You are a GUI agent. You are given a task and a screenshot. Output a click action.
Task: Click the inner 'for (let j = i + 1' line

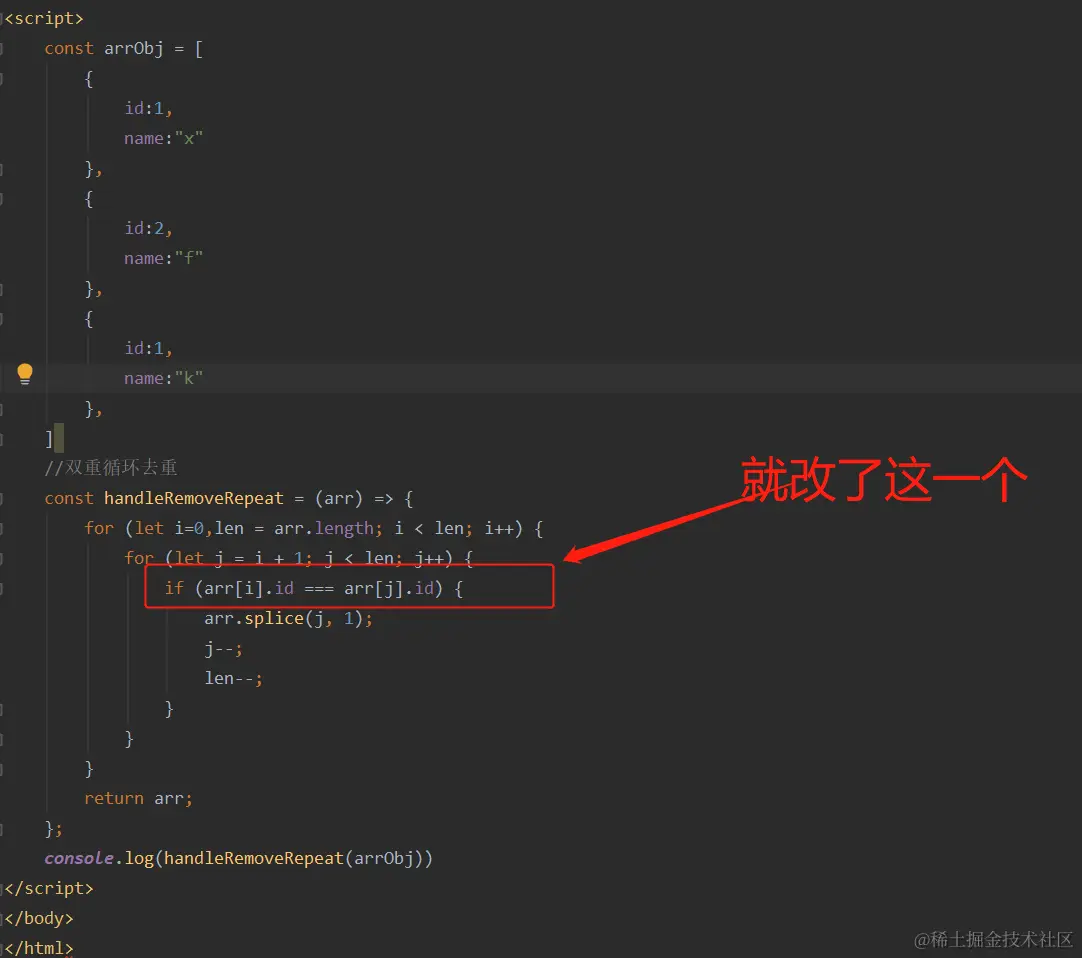[x=299, y=558]
